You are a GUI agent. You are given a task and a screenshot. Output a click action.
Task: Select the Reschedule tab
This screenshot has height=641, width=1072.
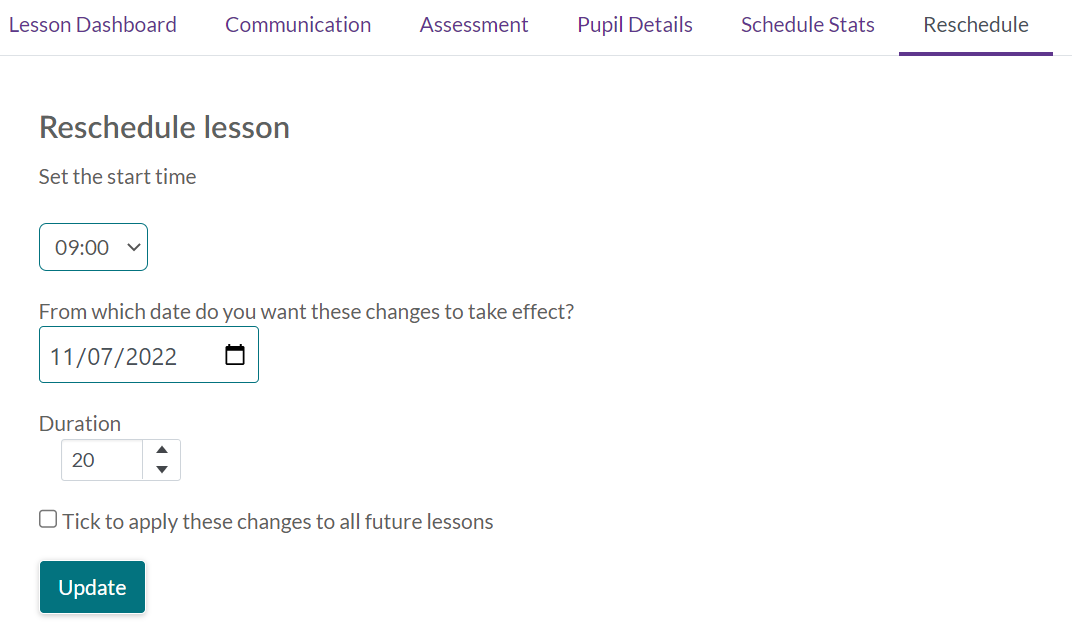(x=976, y=25)
